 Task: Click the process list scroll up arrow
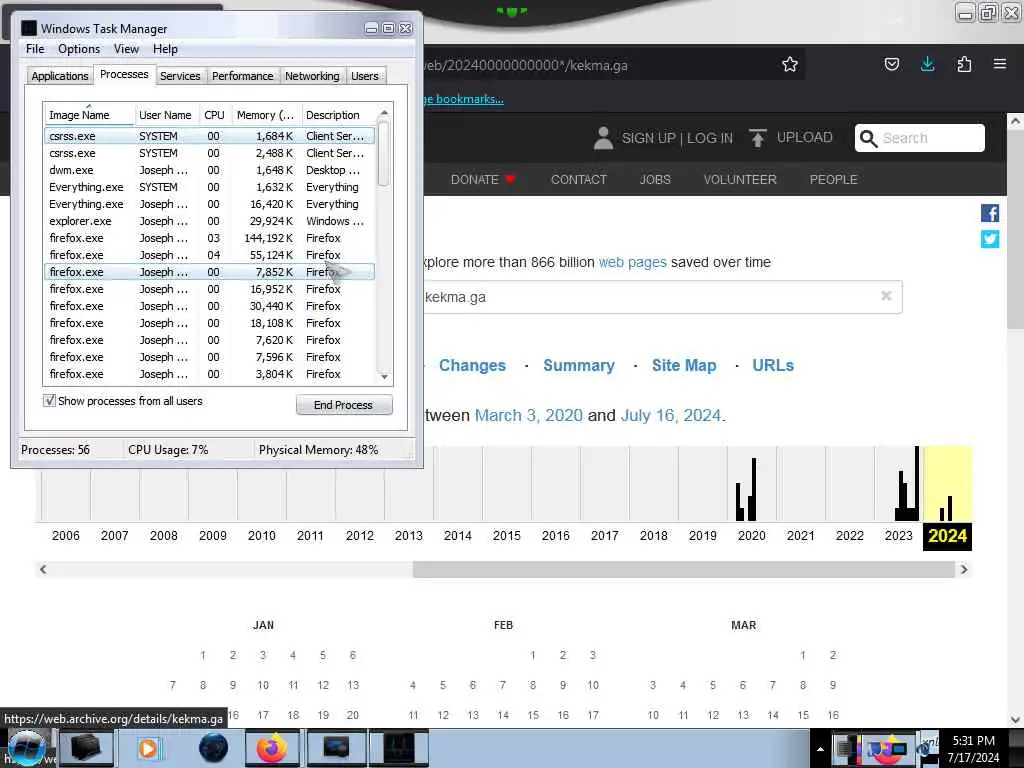point(384,113)
